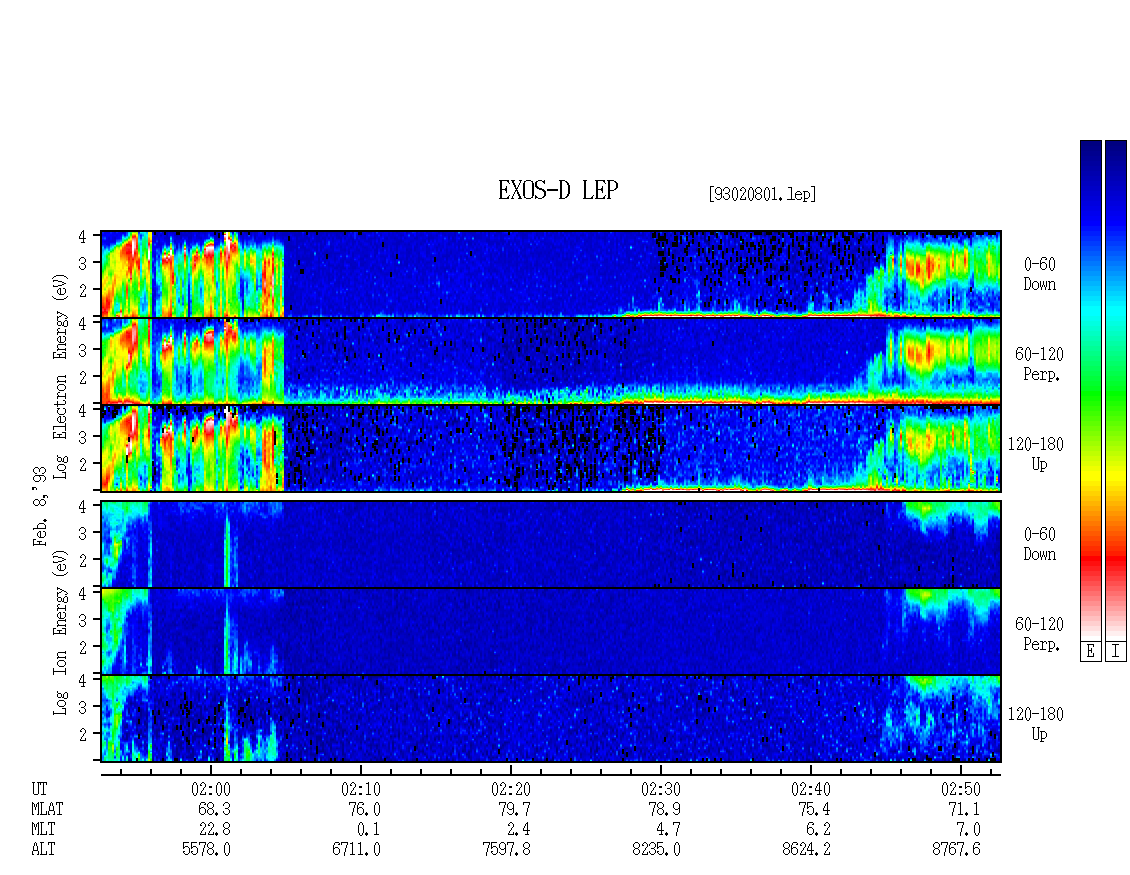Click the electron panel's 120-180 Up label

(x=1036, y=454)
